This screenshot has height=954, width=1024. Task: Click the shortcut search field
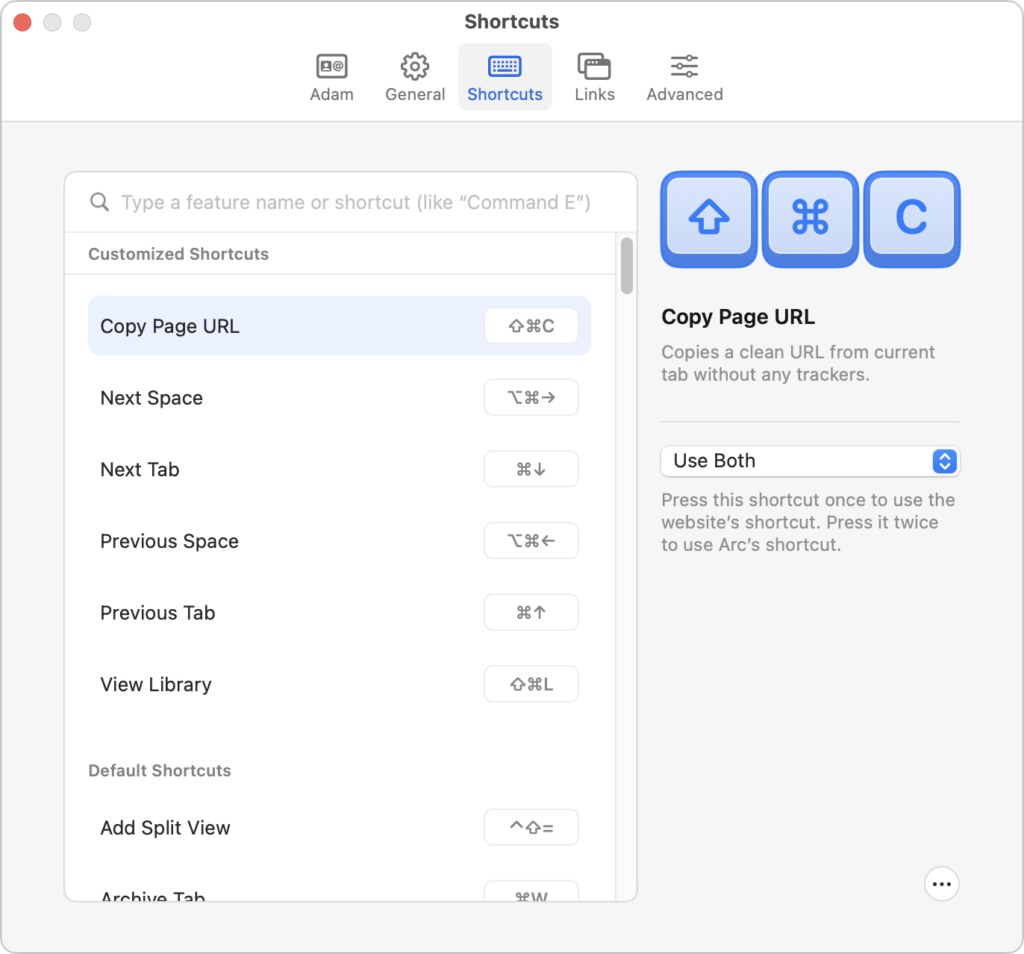tap(351, 202)
